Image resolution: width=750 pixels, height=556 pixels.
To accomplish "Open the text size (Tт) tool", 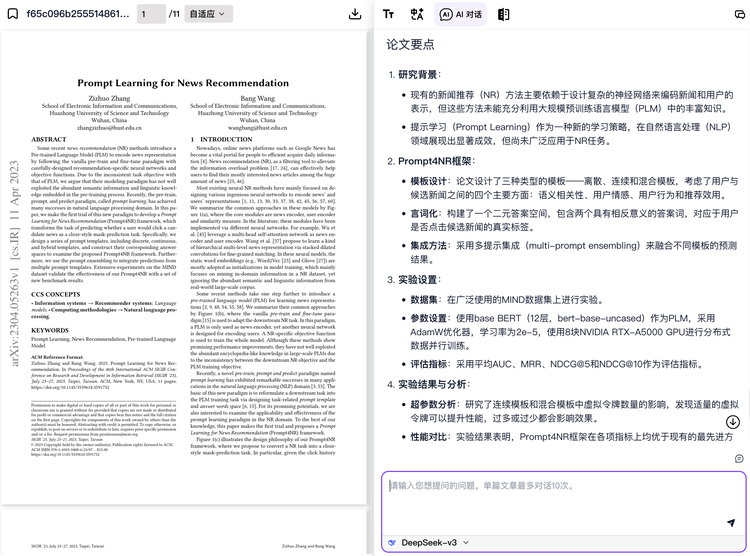I will click(388, 14).
